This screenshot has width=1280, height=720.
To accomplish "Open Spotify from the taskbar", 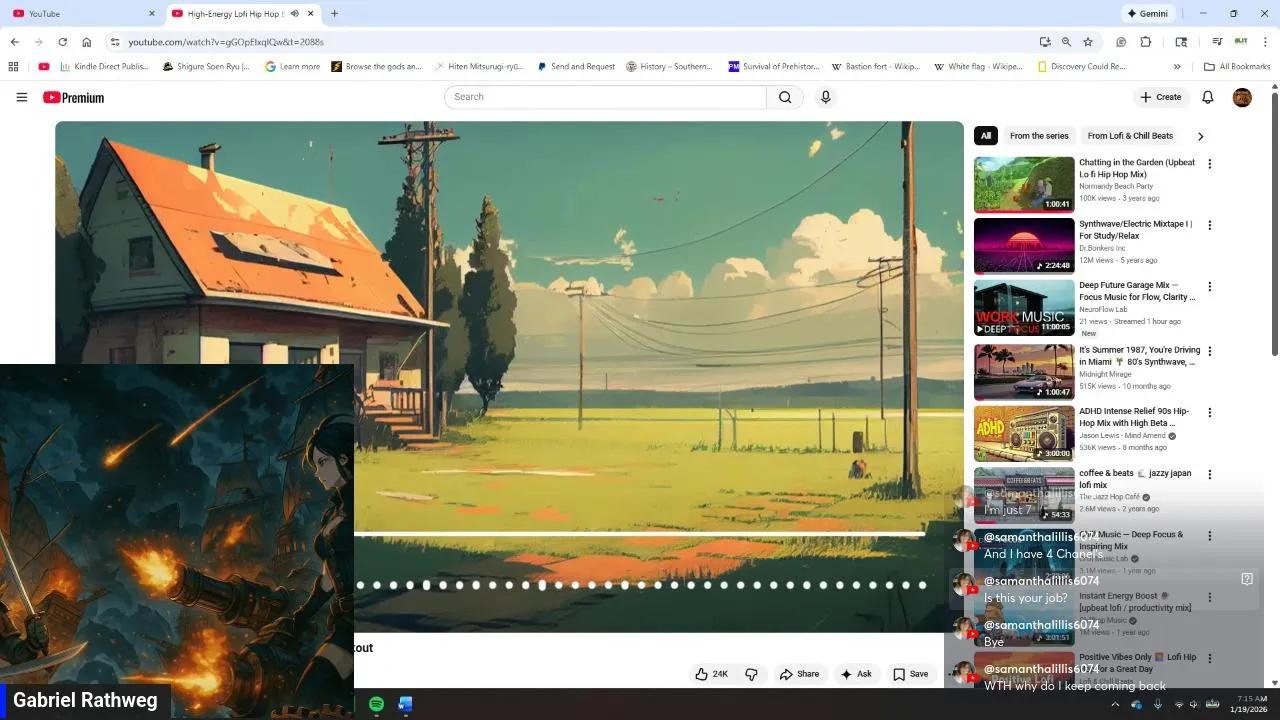I will coord(376,704).
